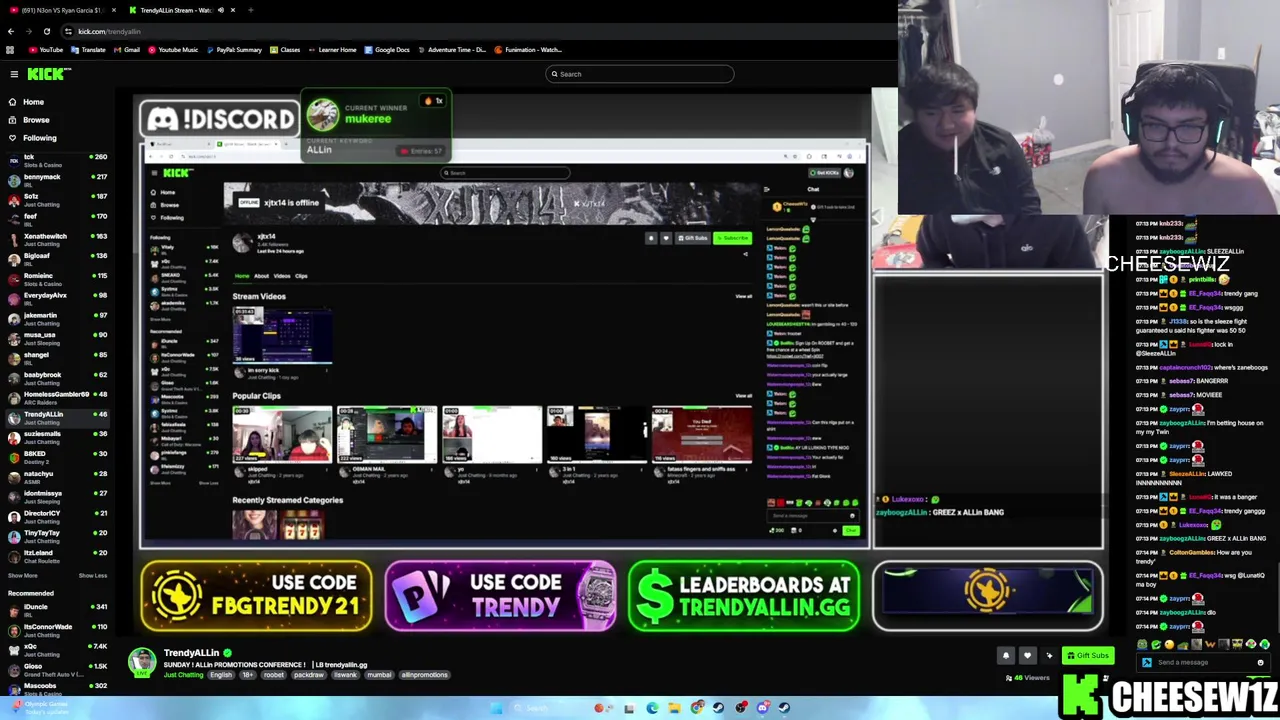Click the English language tag
This screenshot has width=1280, height=720.
220,675
